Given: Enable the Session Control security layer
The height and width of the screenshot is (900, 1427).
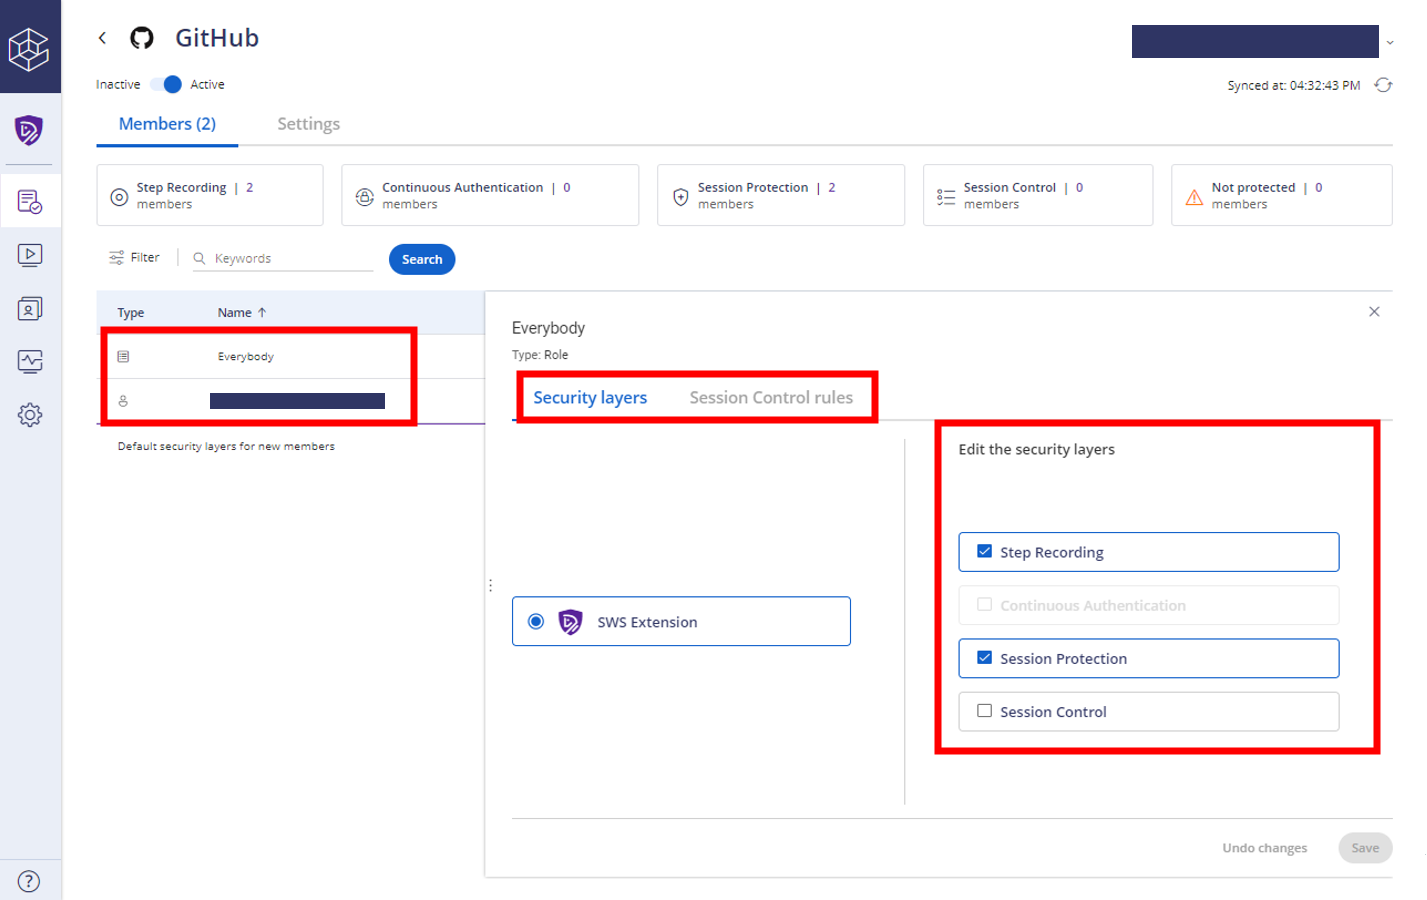Looking at the screenshot, I should (984, 711).
